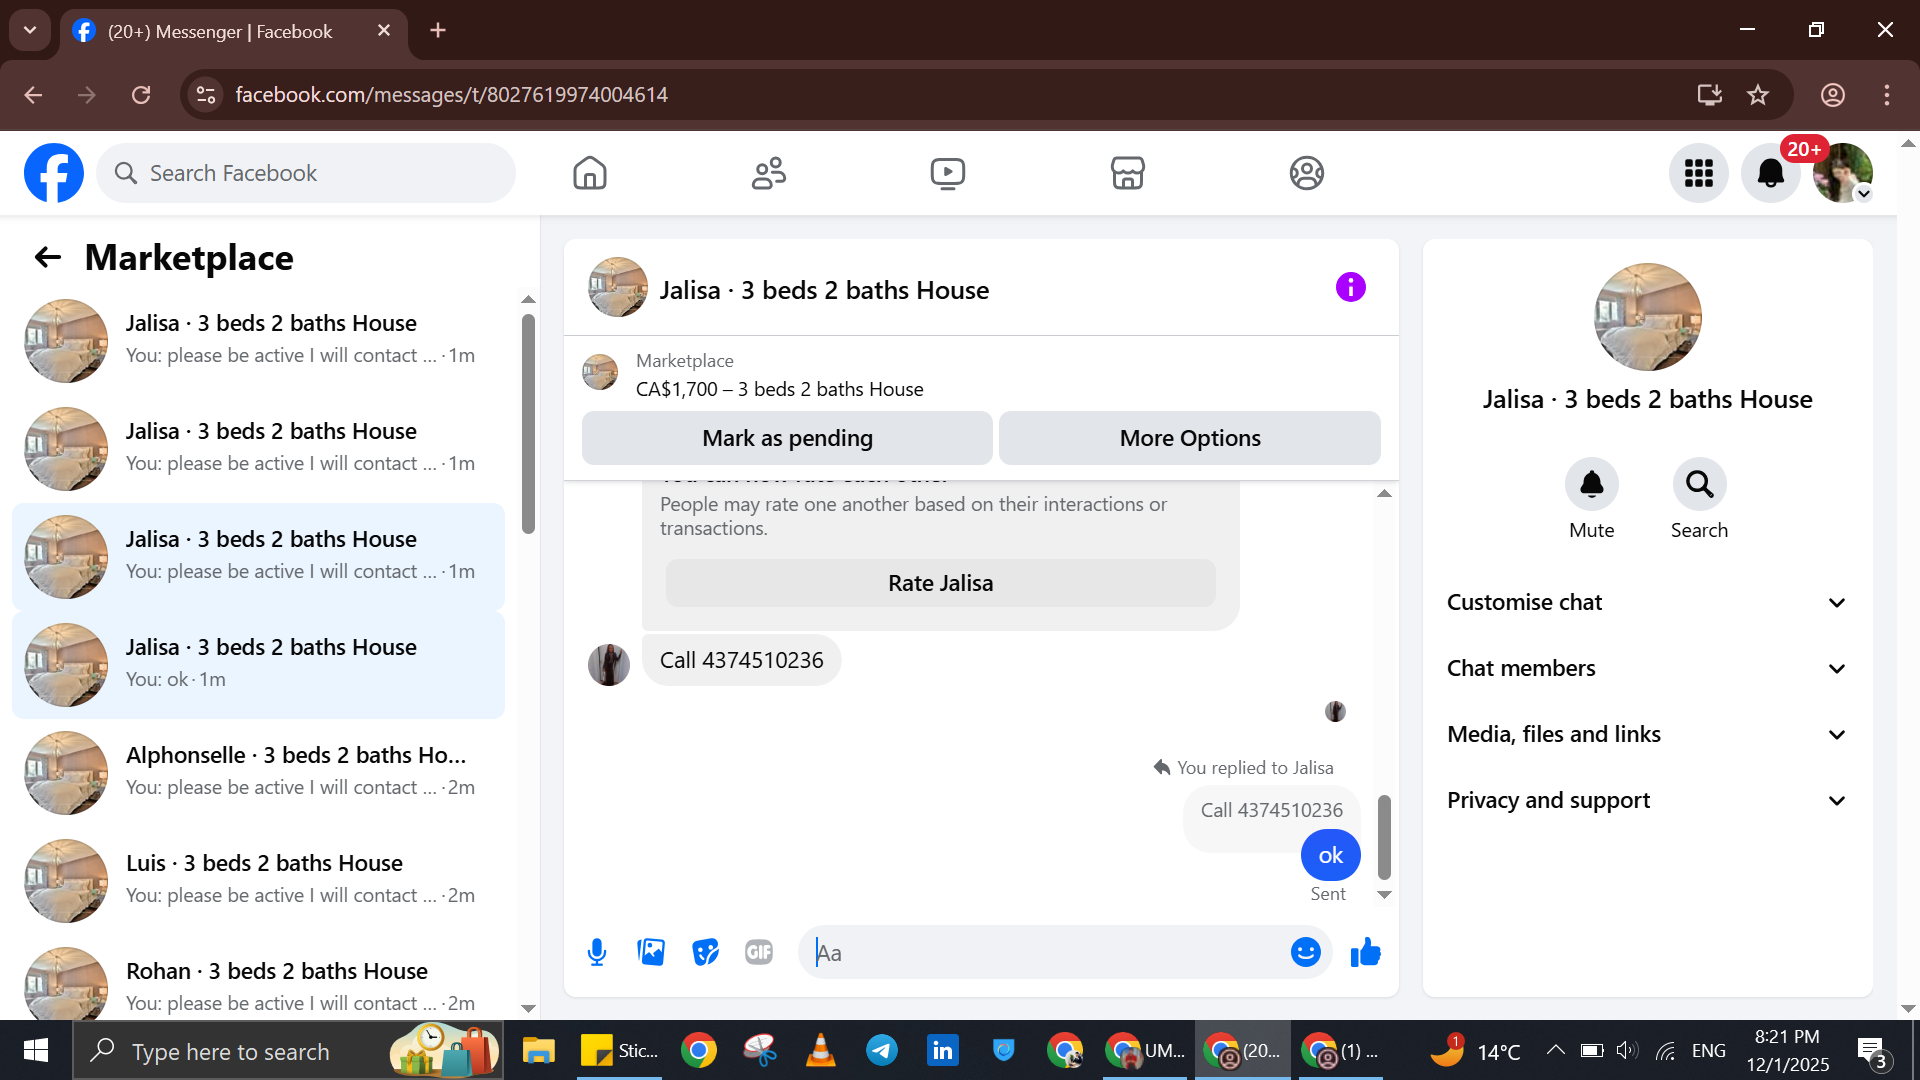Search in conversation using magnifier icon

1699,484
